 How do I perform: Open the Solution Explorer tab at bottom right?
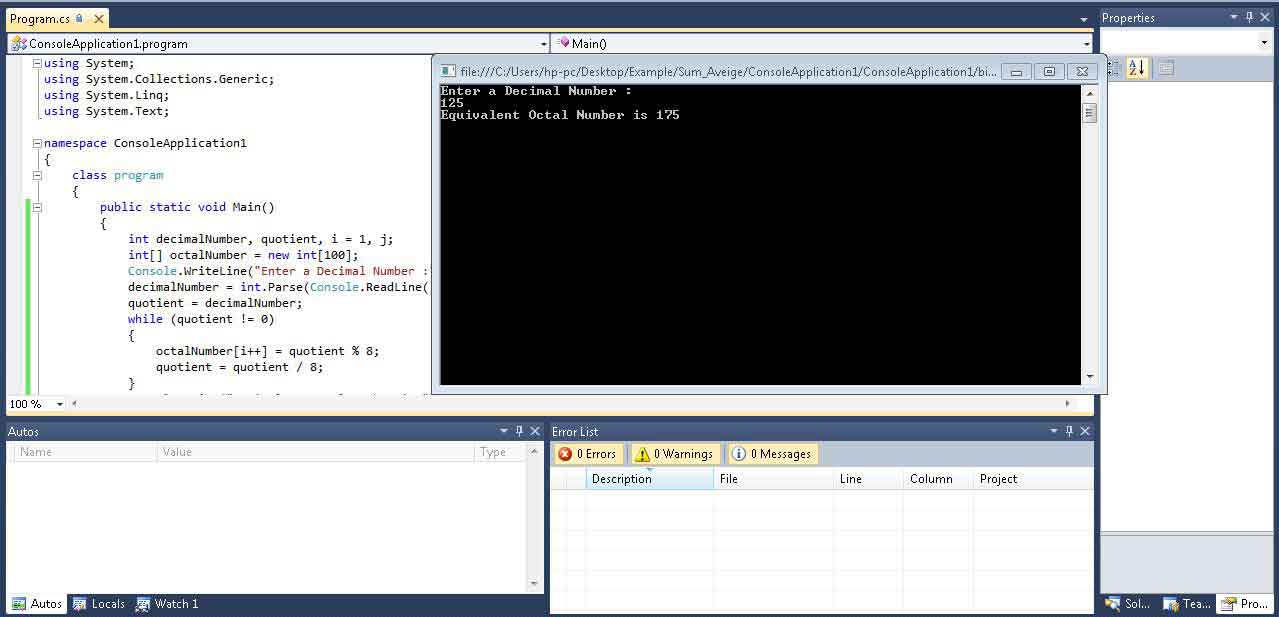[1127, 604]
